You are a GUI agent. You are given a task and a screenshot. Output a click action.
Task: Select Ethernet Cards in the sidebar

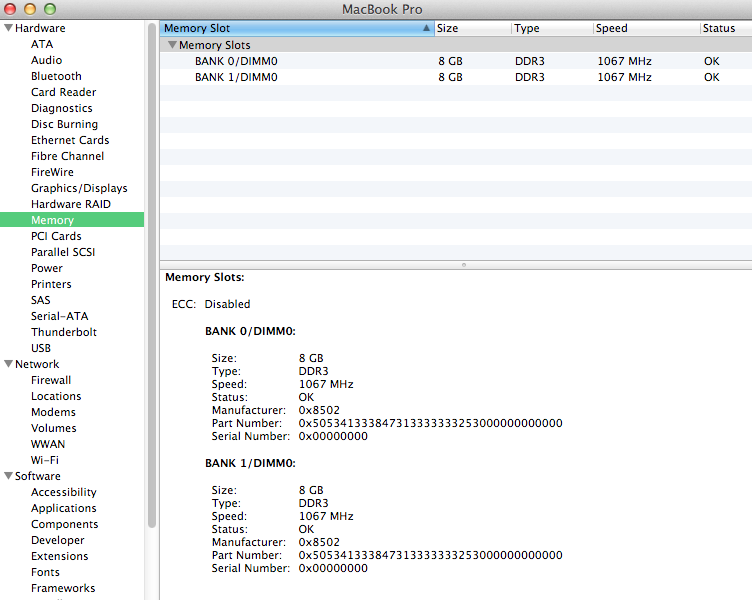tap(70, 140)
